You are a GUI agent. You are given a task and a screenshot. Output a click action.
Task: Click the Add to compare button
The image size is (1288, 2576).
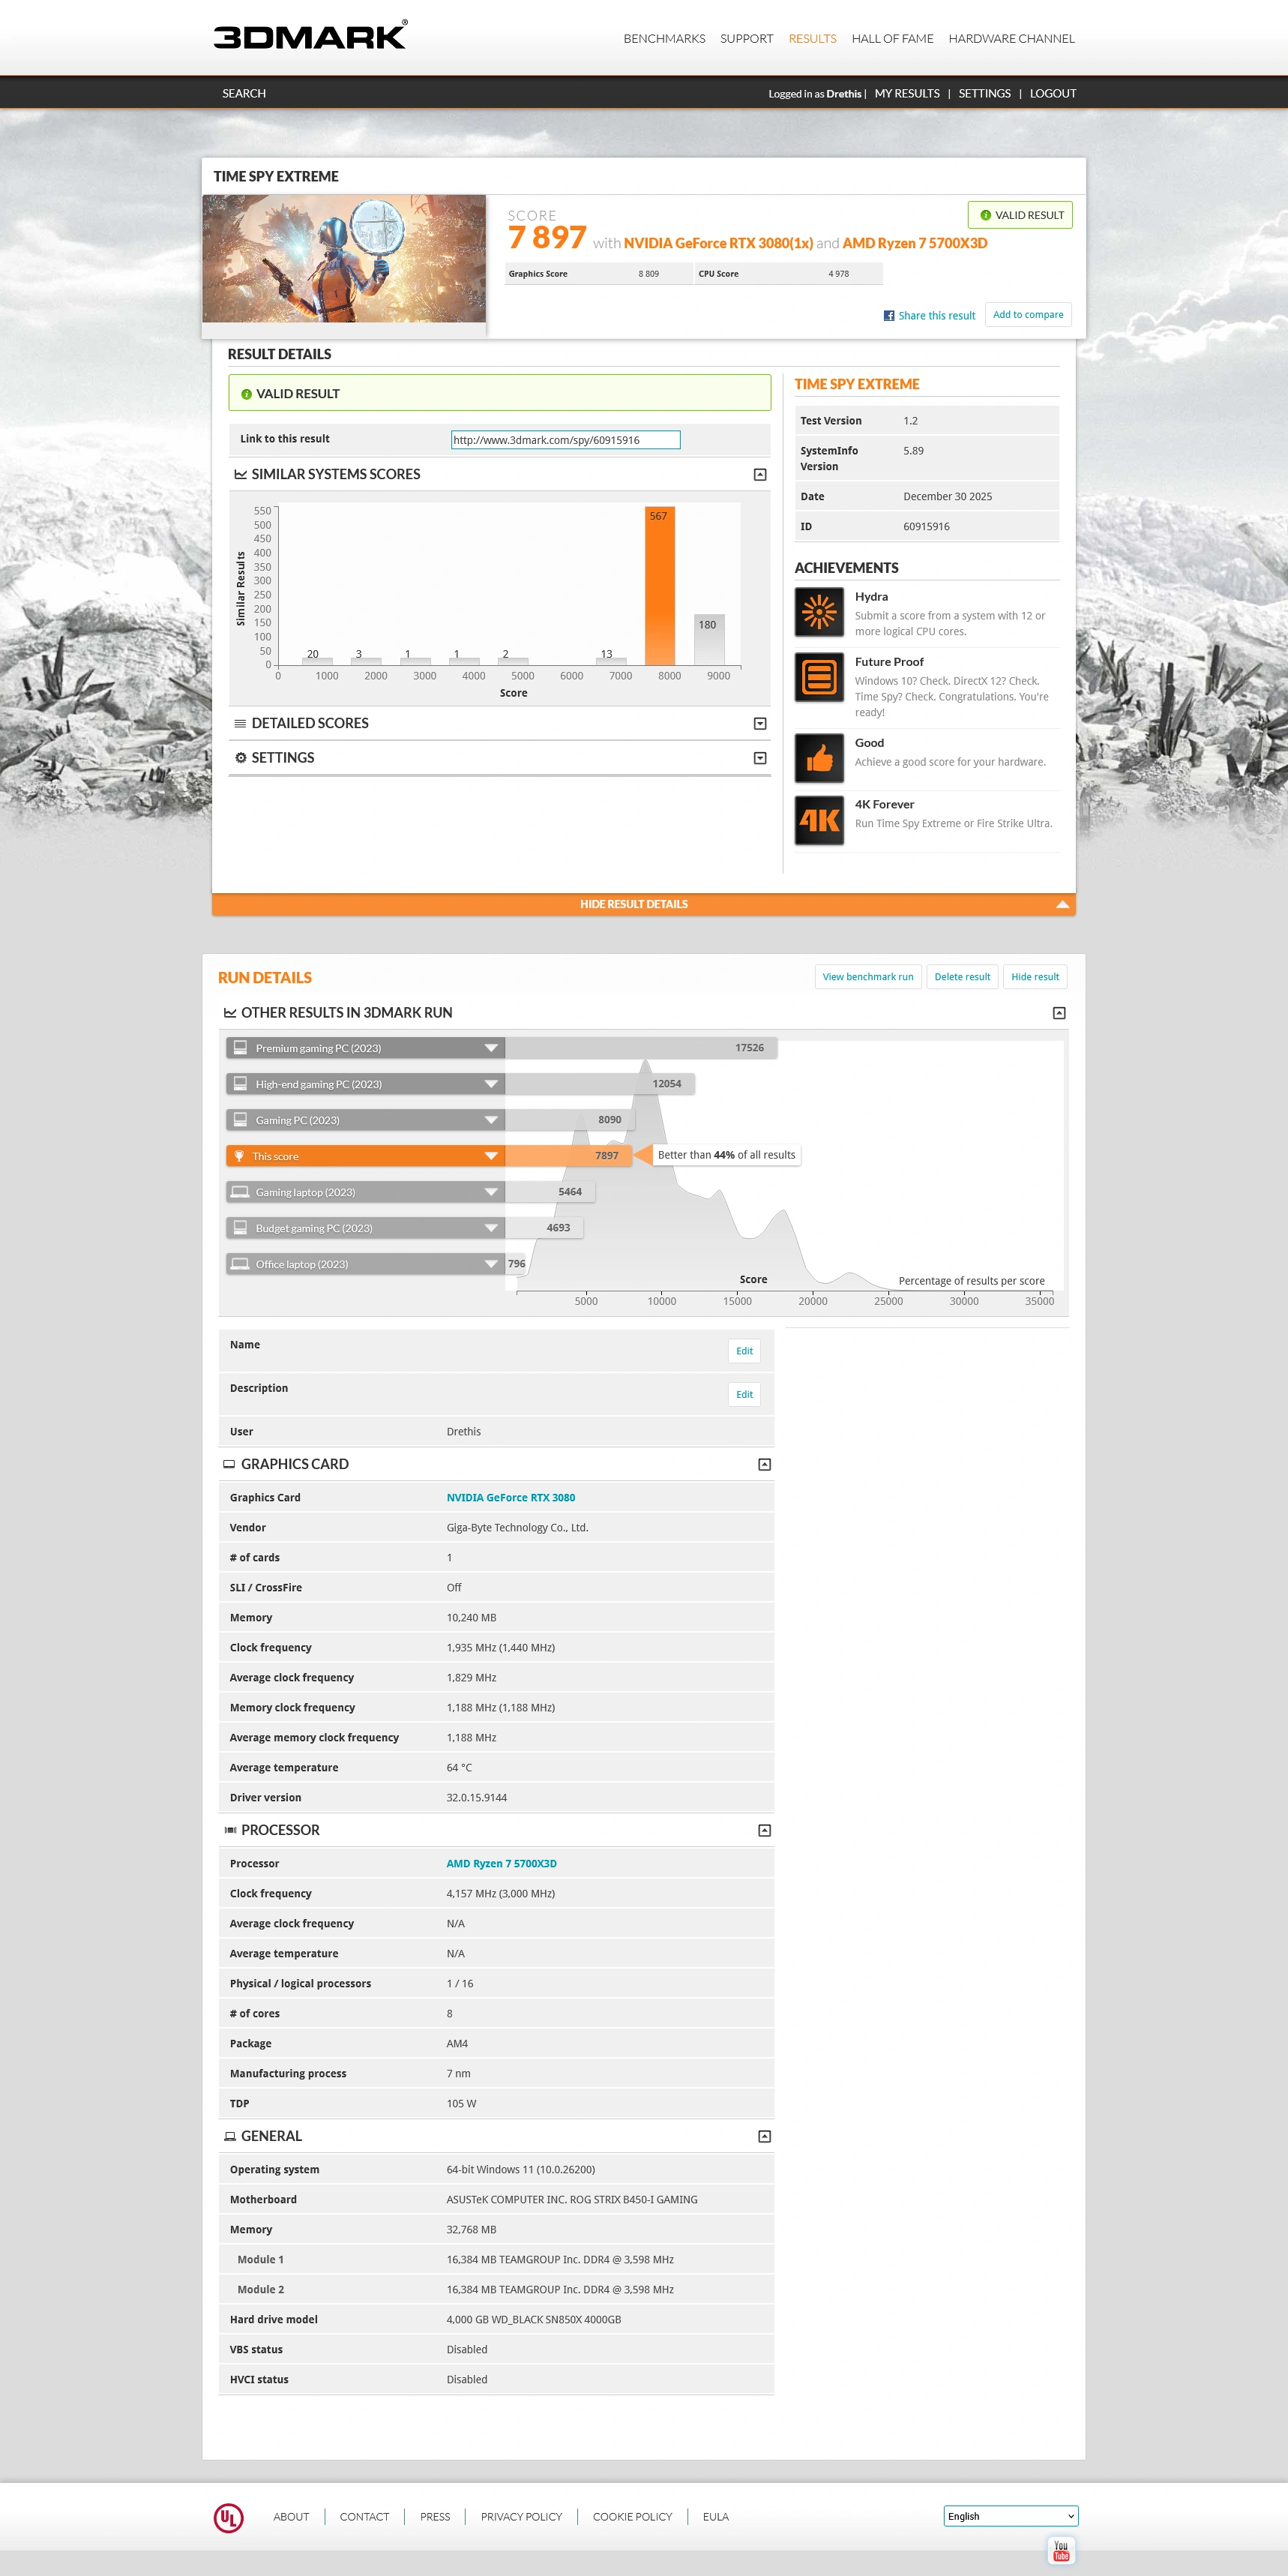[x=1027, y=315]
